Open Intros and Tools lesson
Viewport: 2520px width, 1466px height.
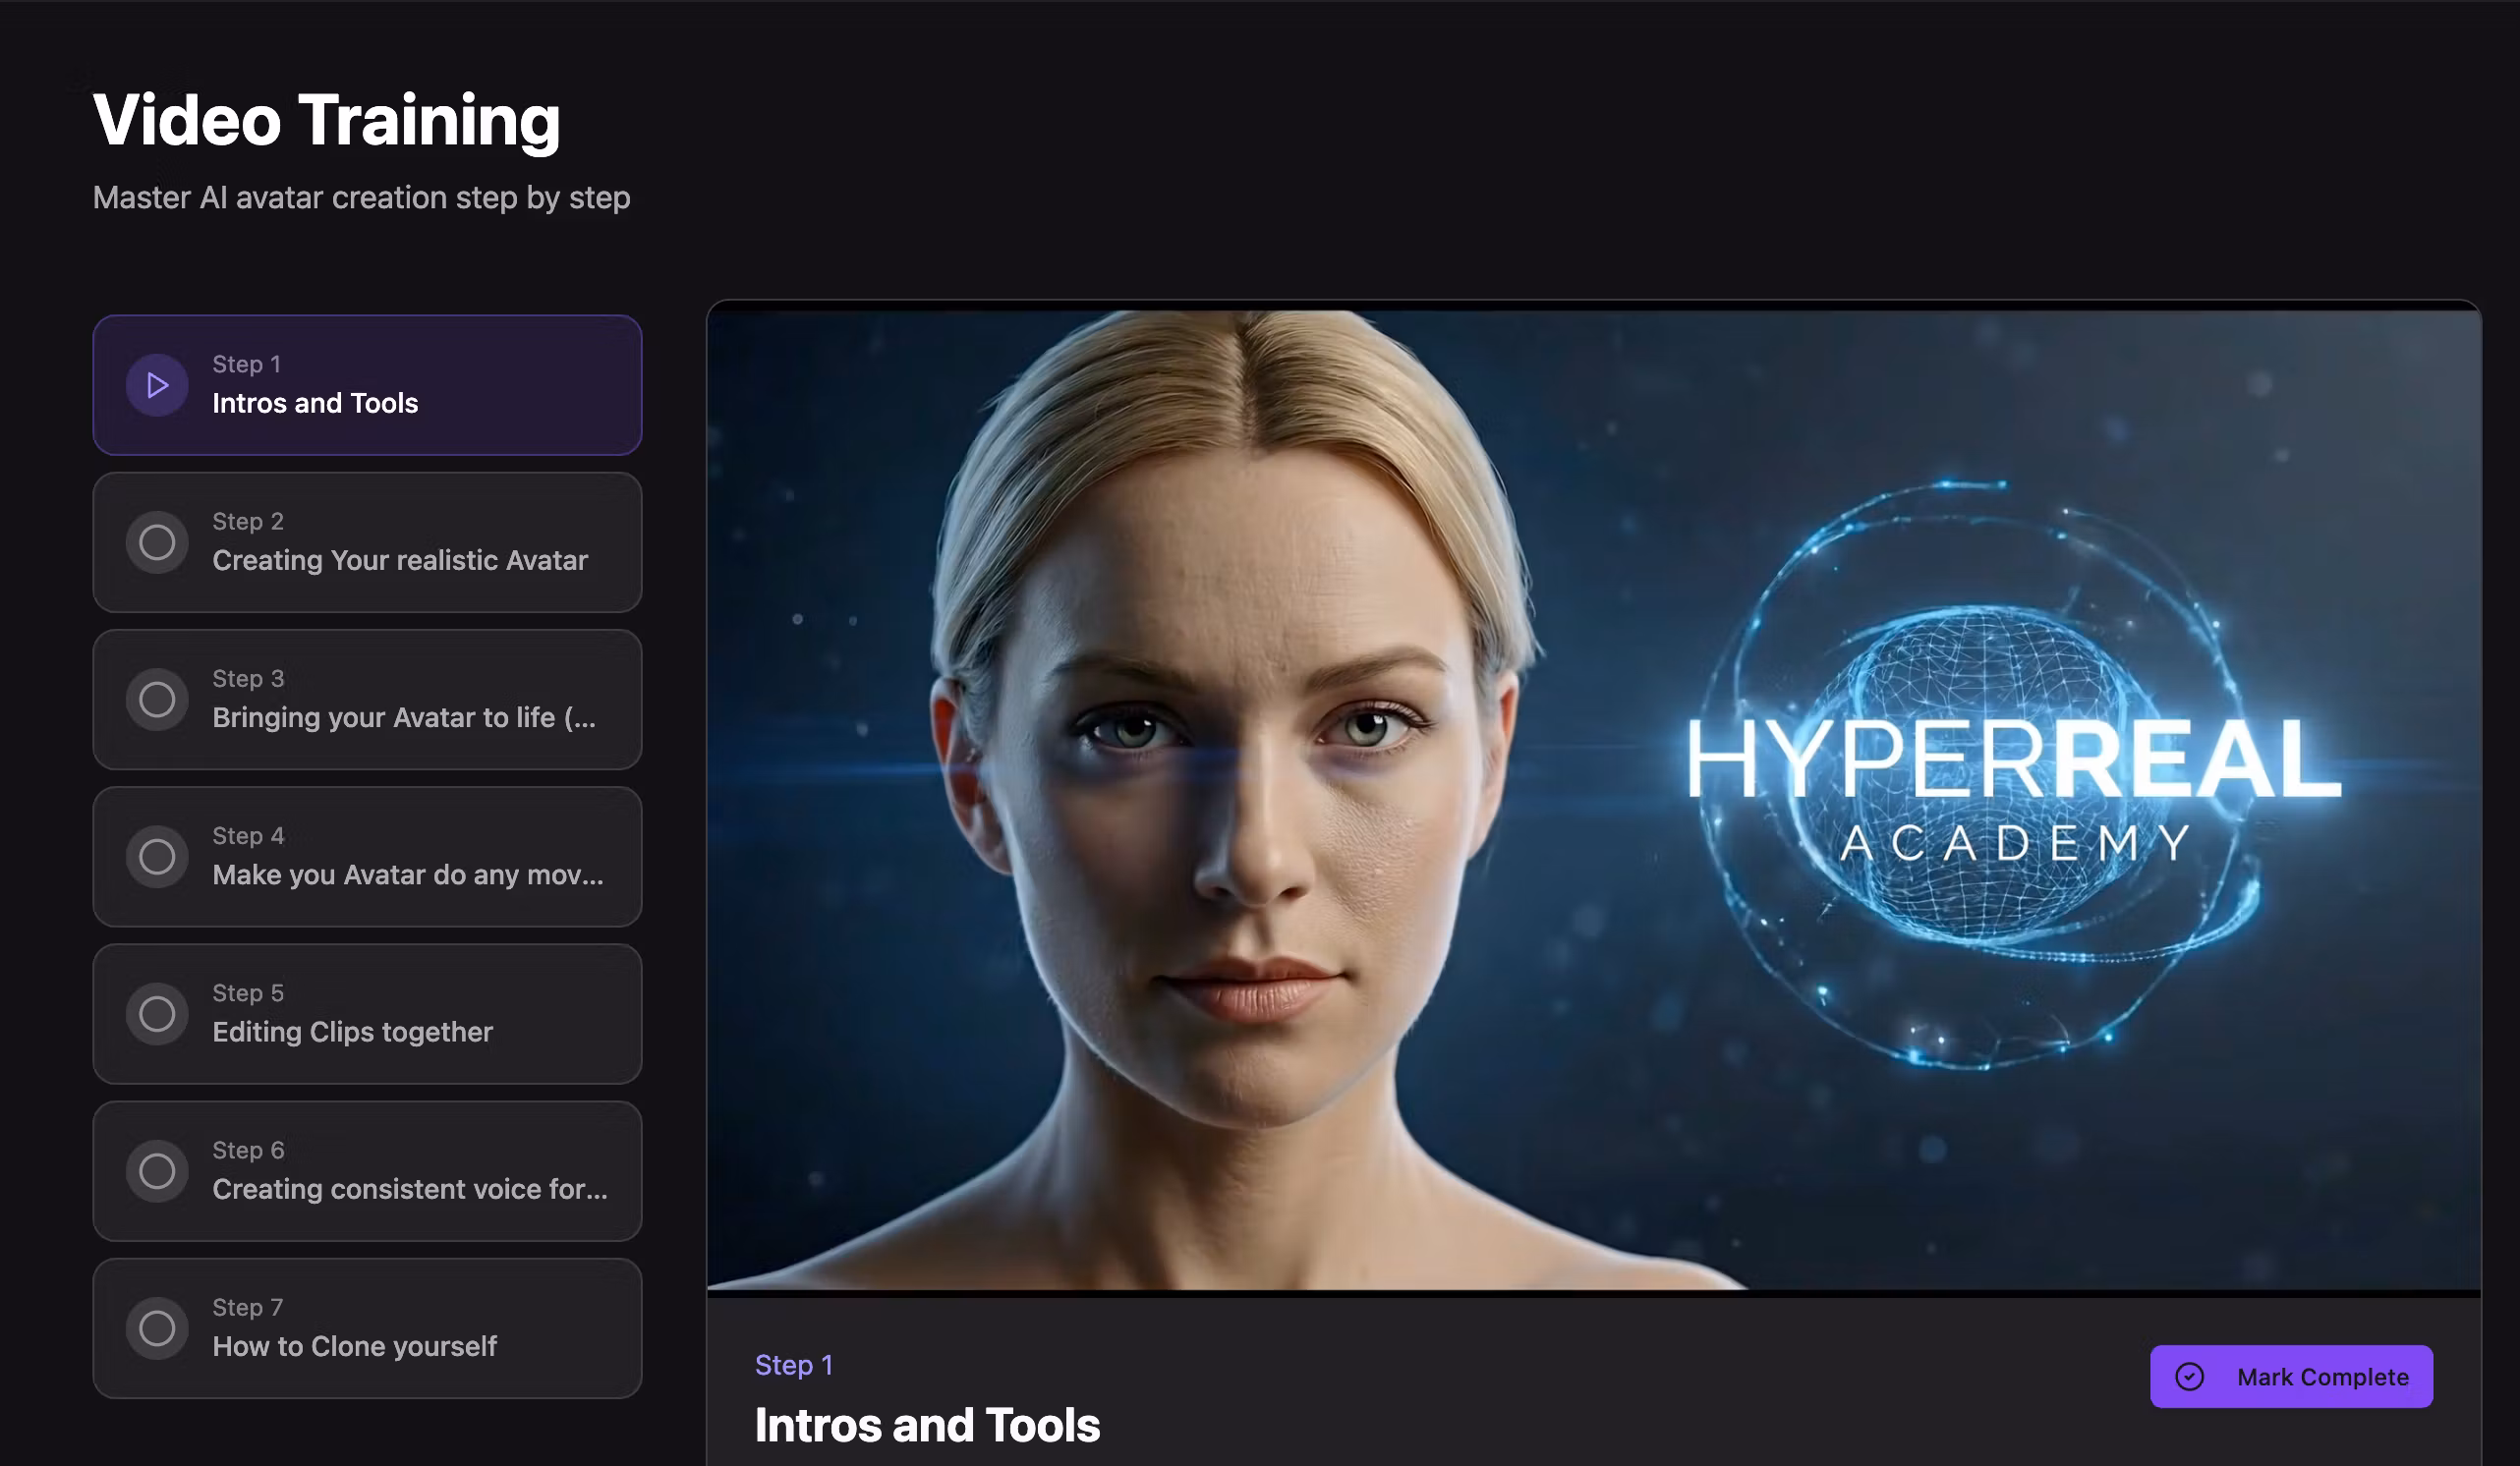pyautogui.click(x=315, y=403)
